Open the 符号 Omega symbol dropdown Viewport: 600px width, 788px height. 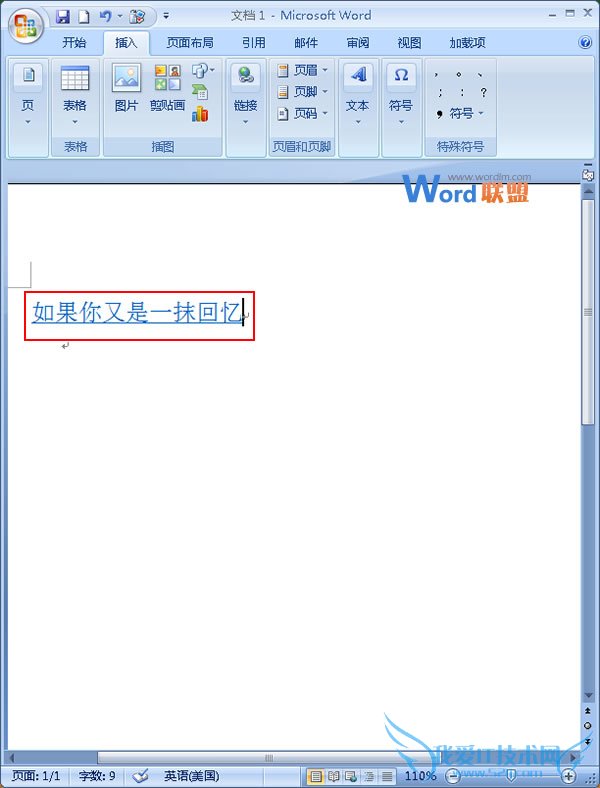(x=401, y=95)
